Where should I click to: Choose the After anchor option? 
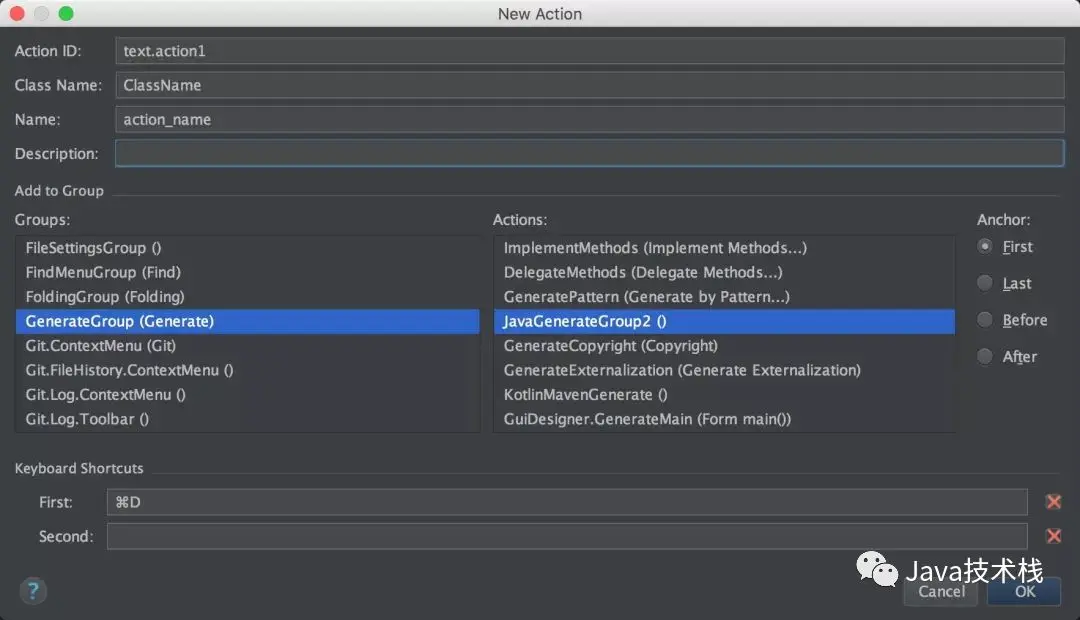(986, 357)
